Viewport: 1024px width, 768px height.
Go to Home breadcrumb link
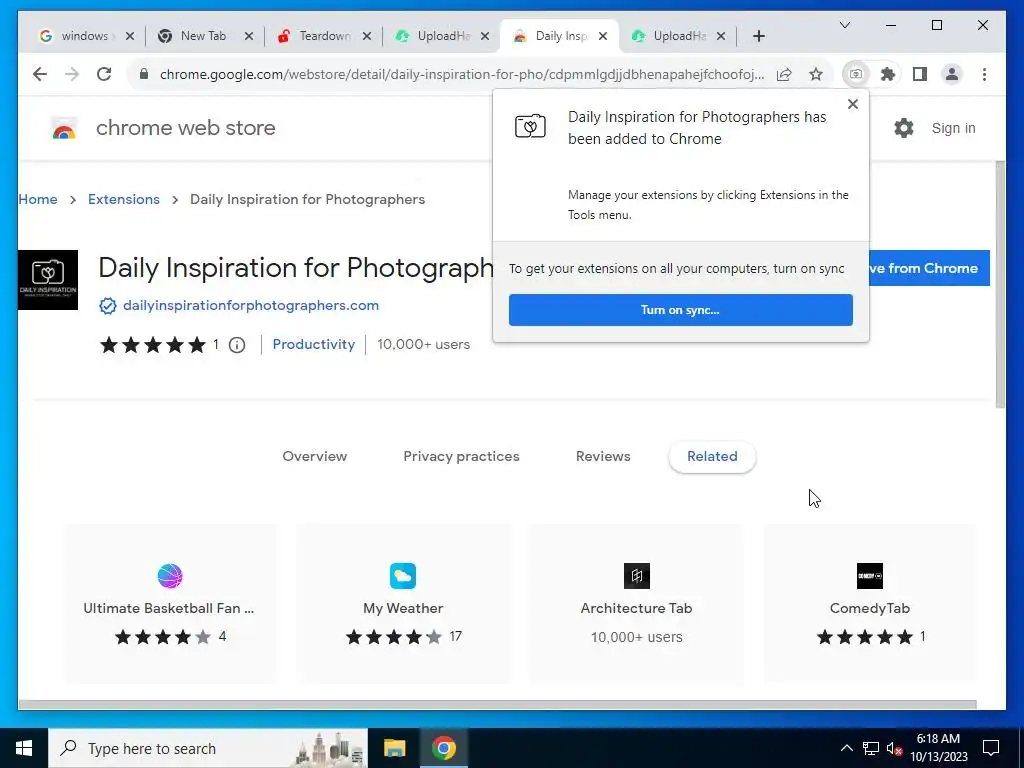point(38,199)
